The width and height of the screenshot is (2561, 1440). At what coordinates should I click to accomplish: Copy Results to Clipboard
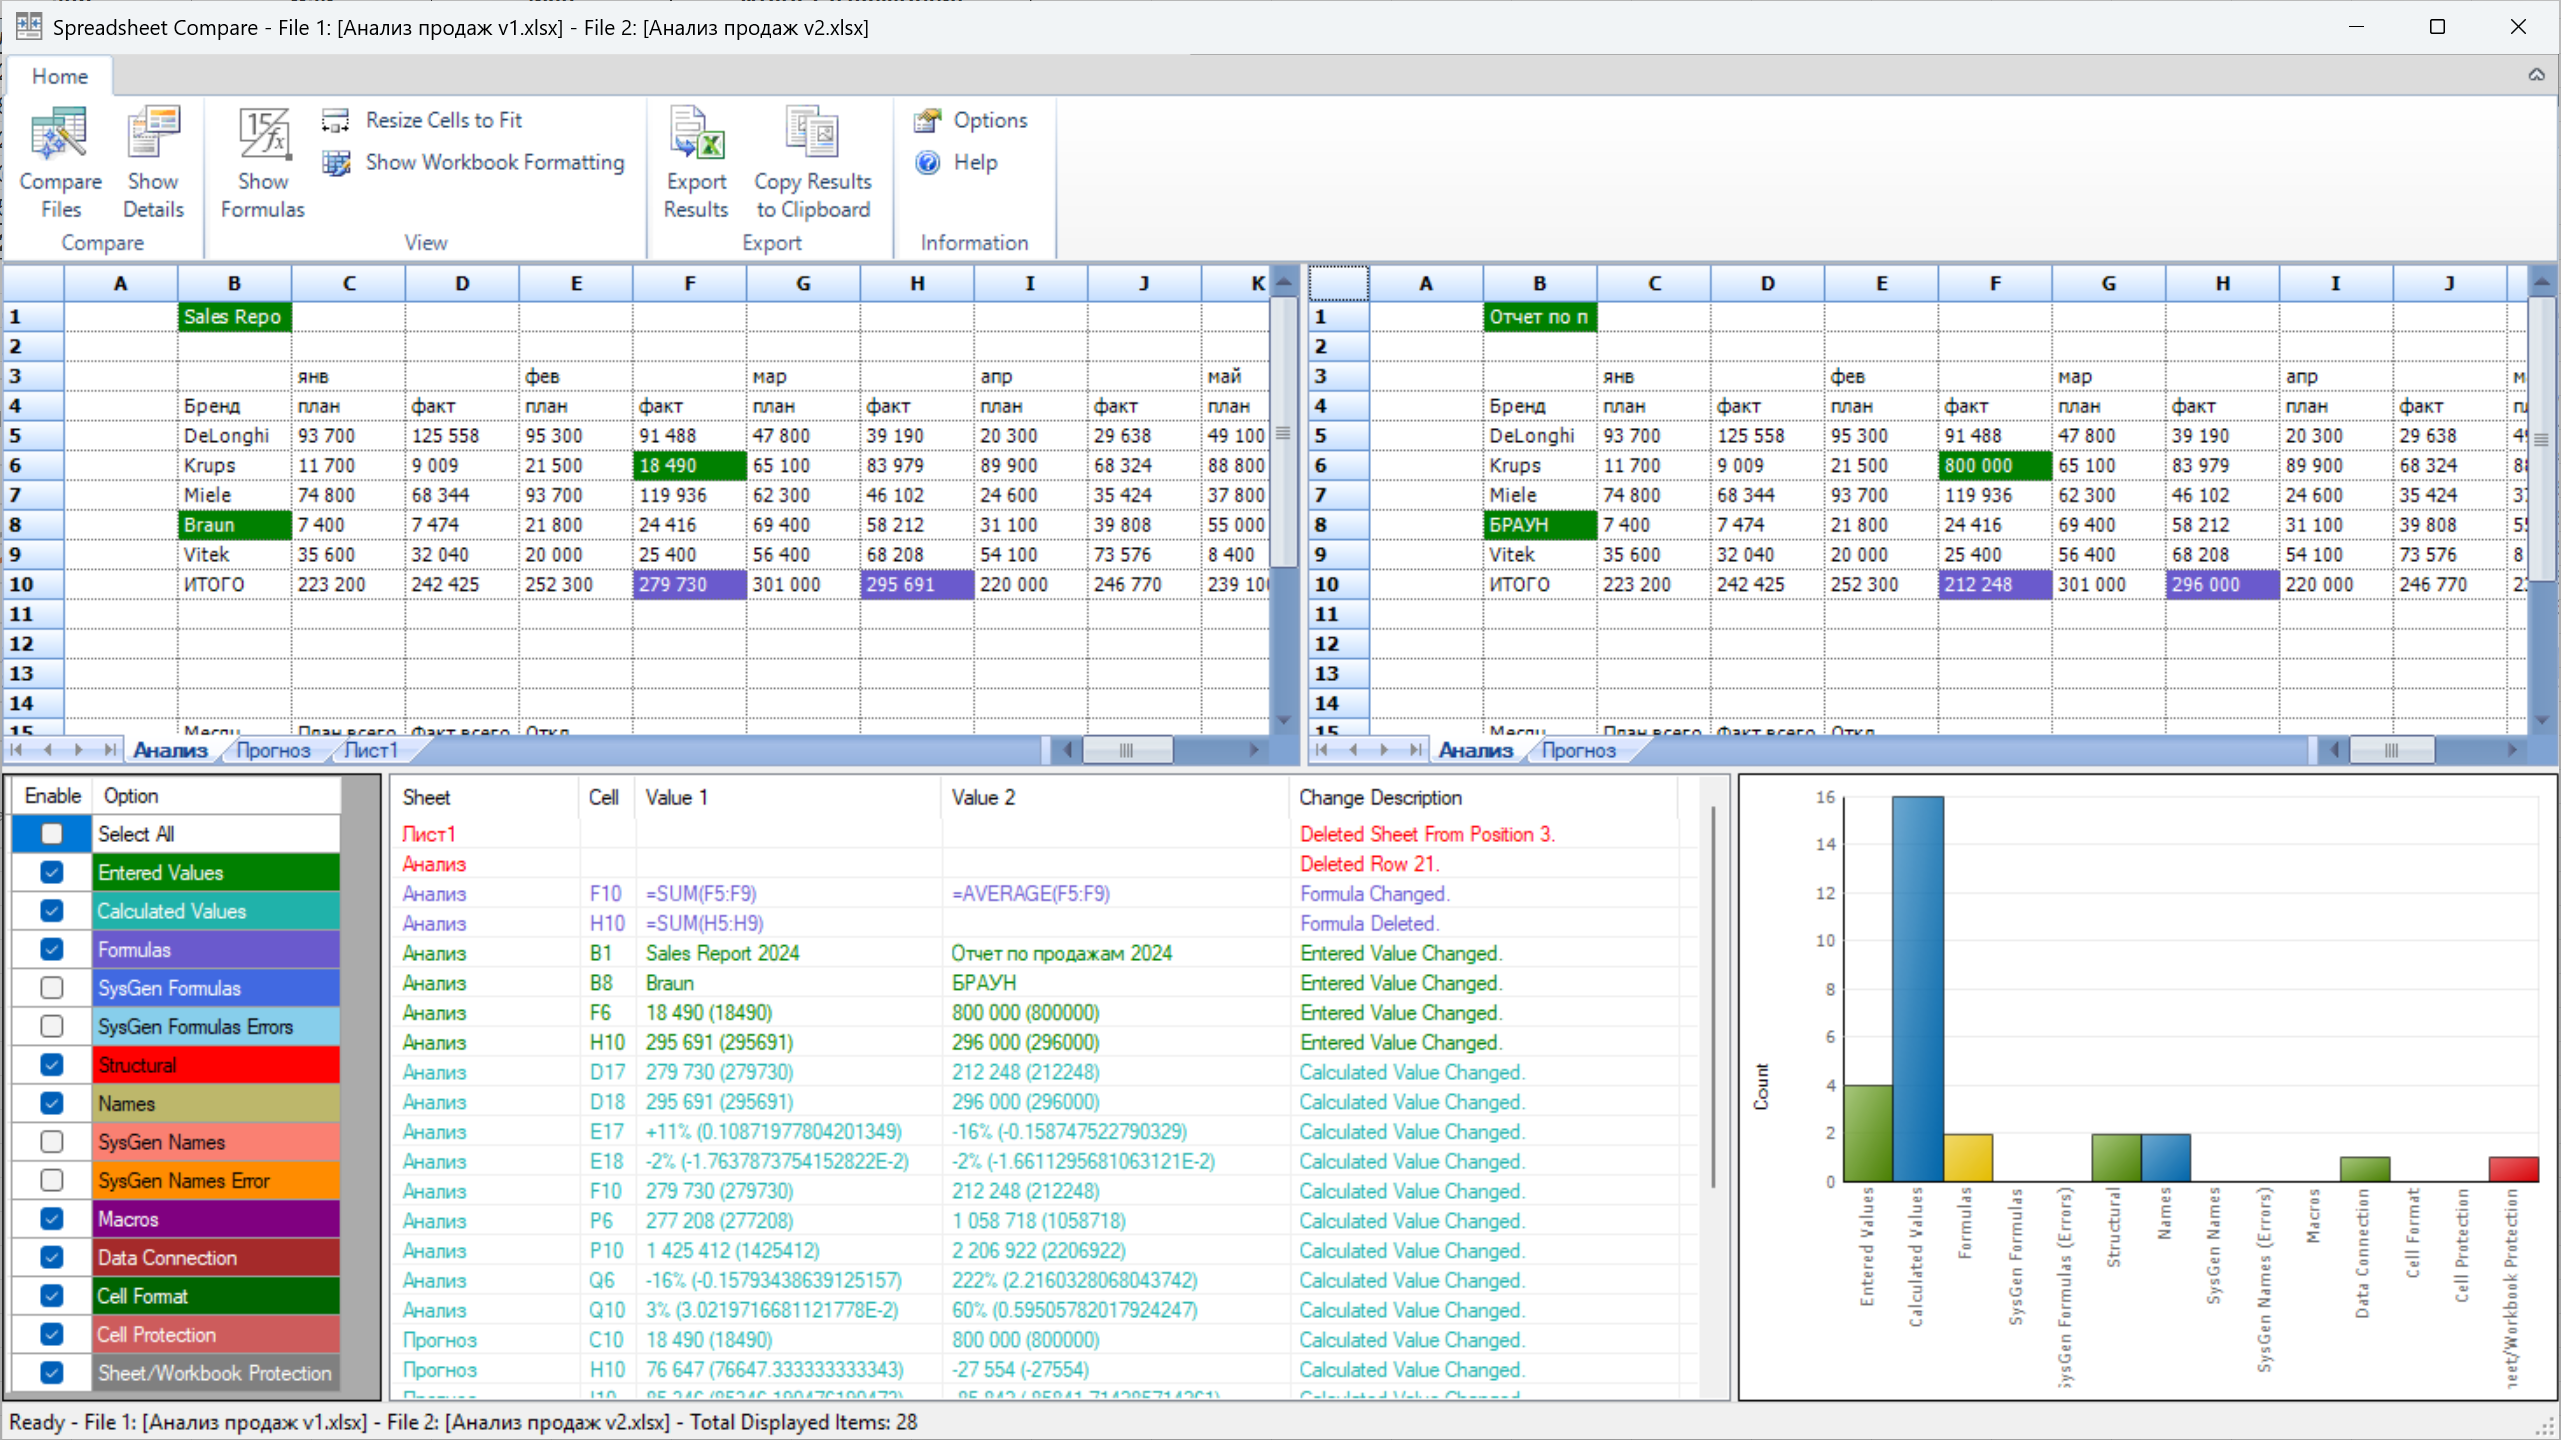pos(812,163)
